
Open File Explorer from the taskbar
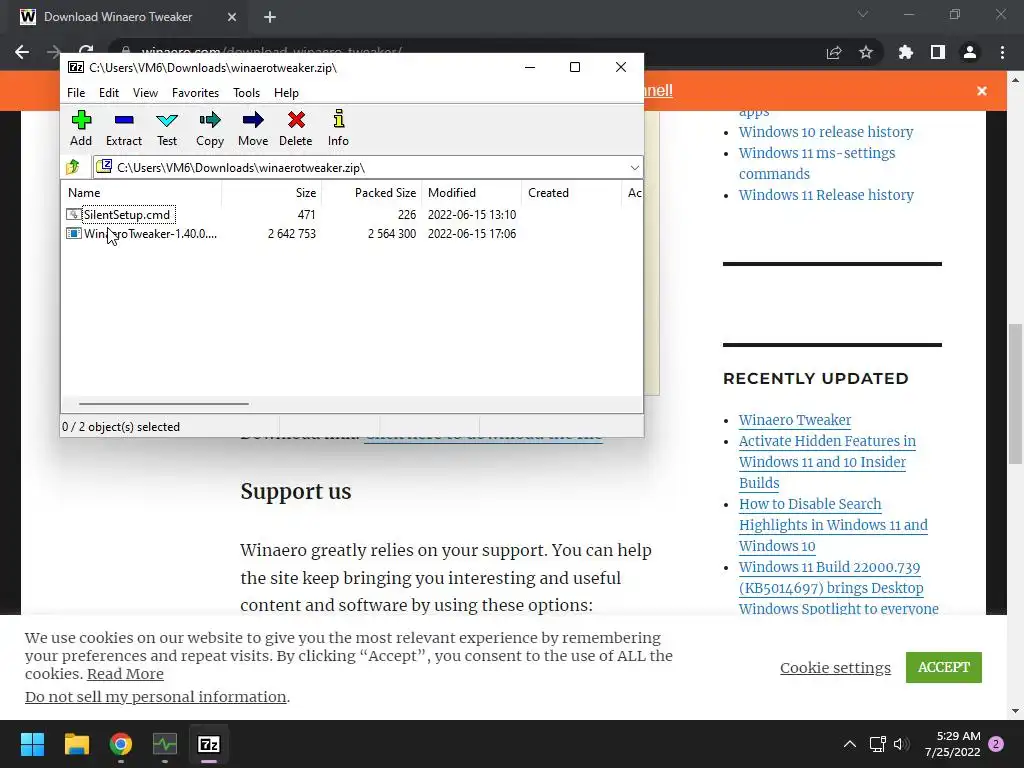[x=76, y=744]
